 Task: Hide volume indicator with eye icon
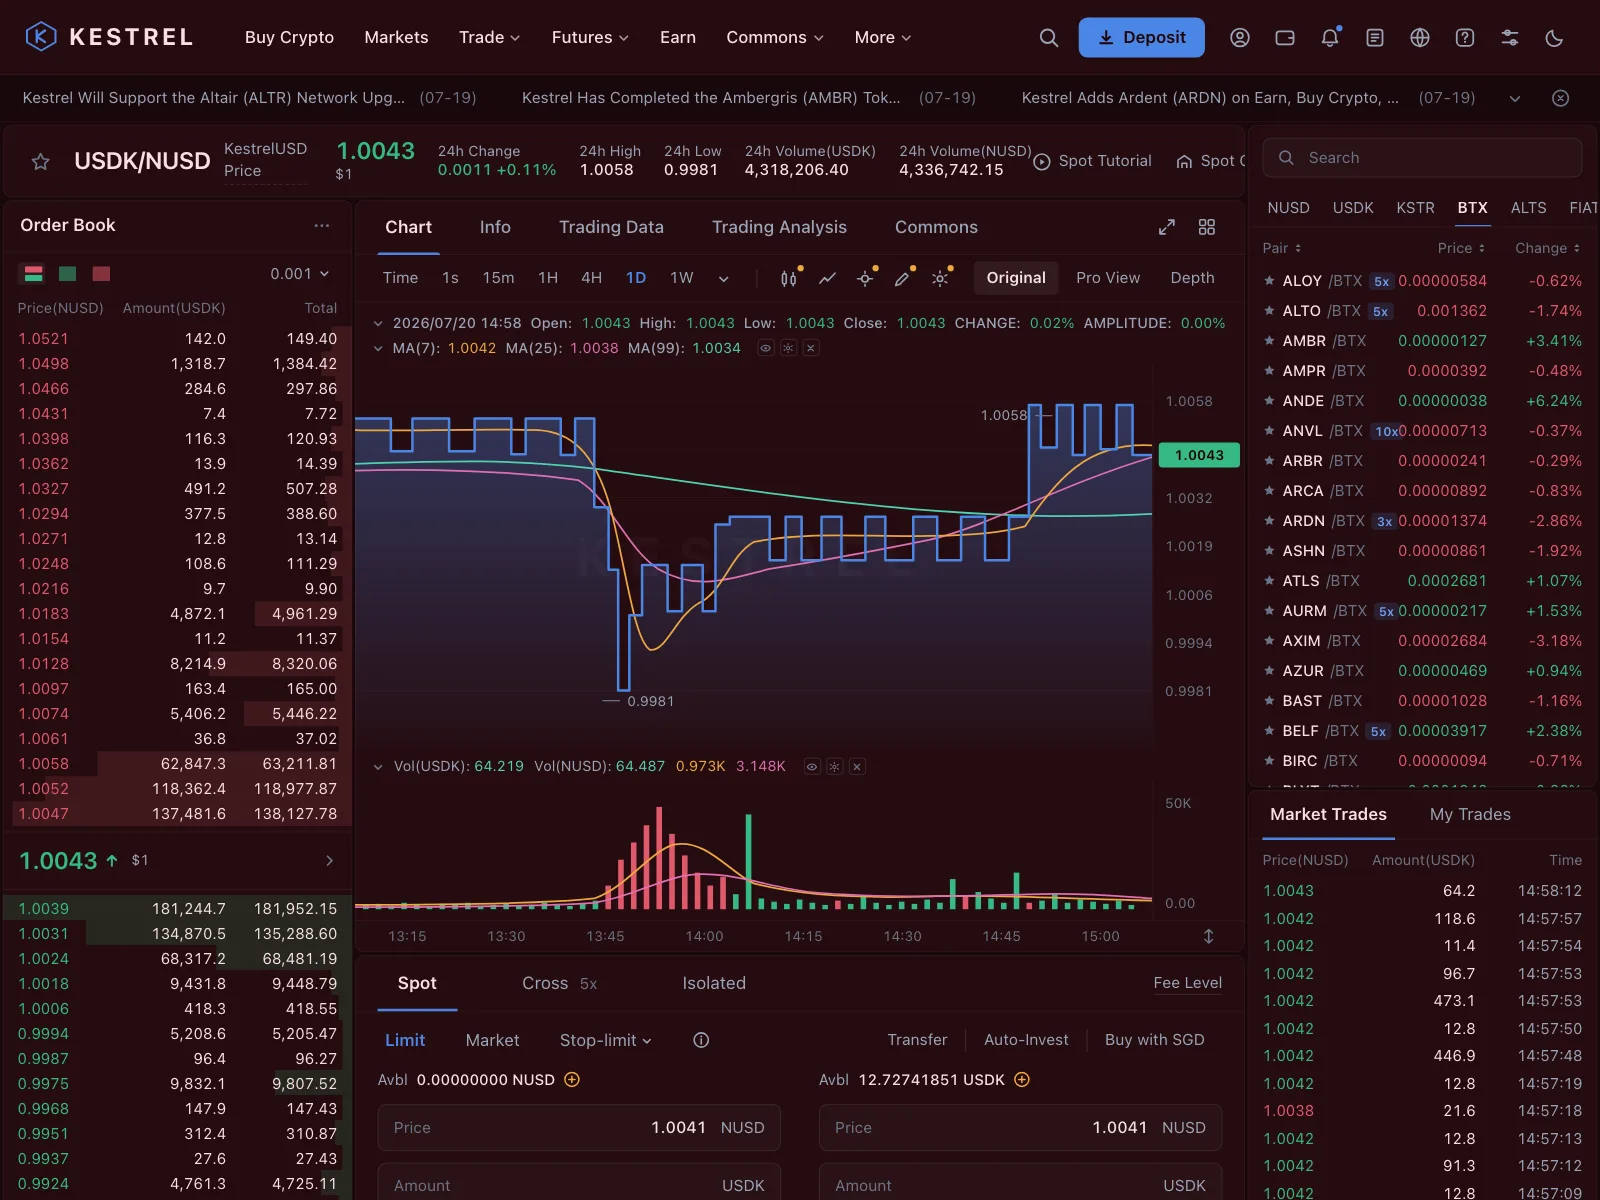(x=812, y=767)
